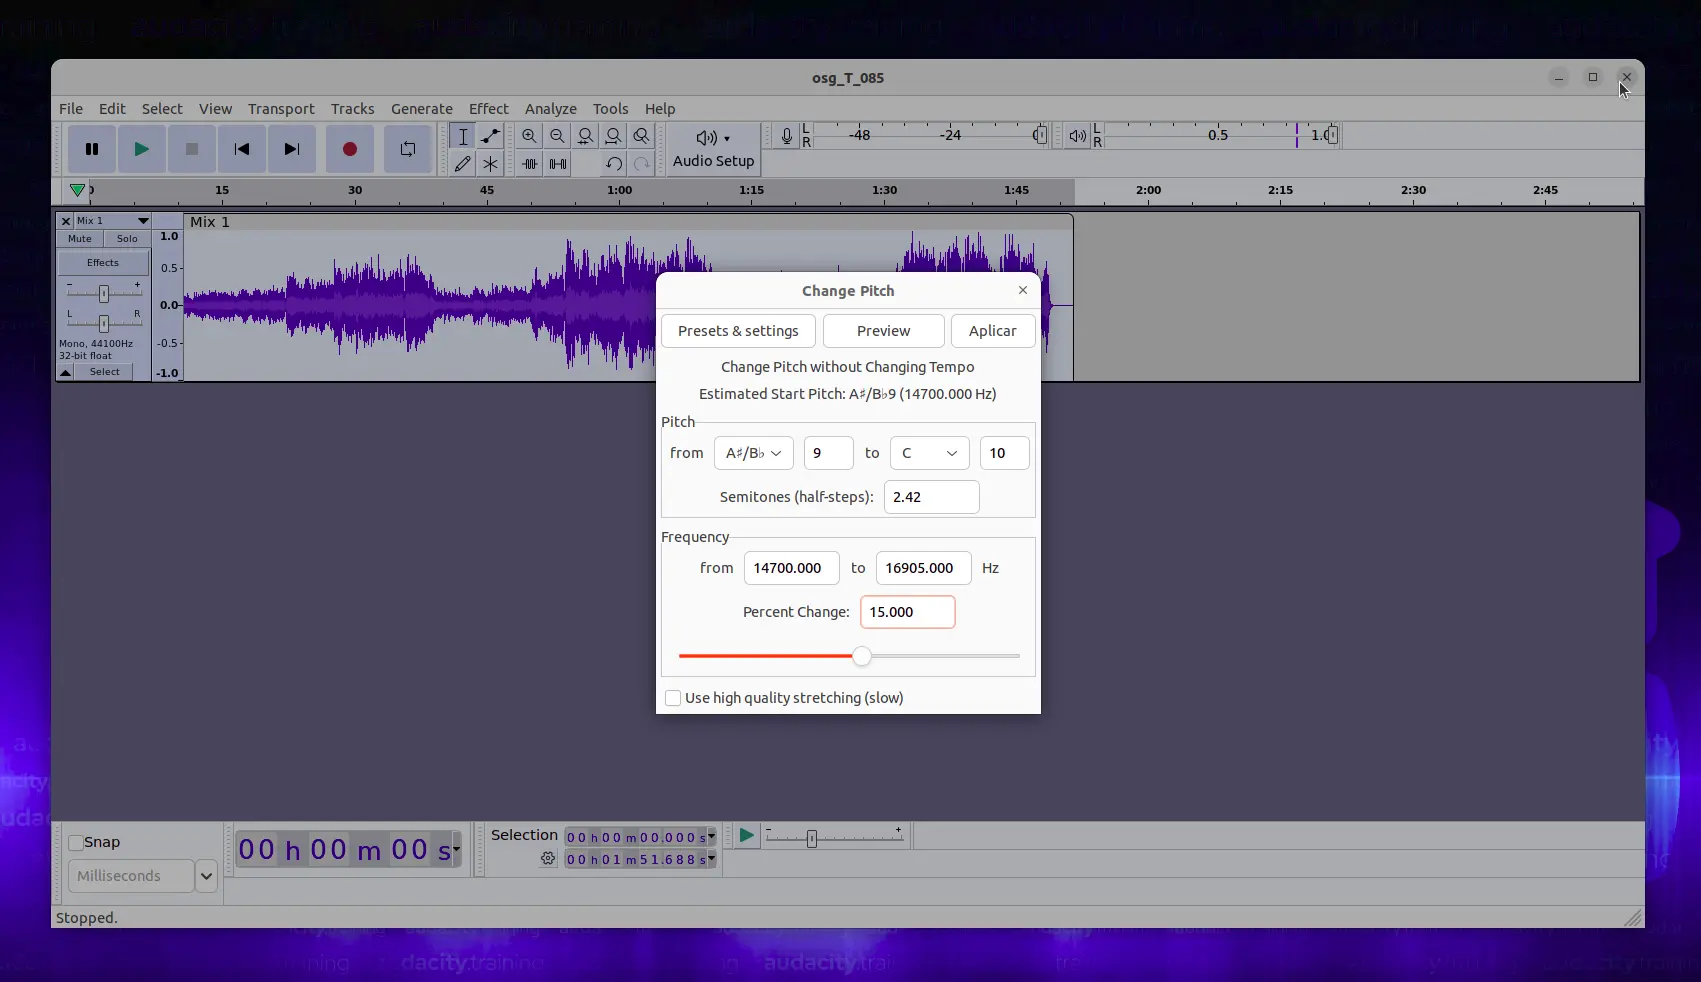Open the to pitch C dropdown
The height and width of the screenshot is (982, 1701).
click(x=930, y=453)
